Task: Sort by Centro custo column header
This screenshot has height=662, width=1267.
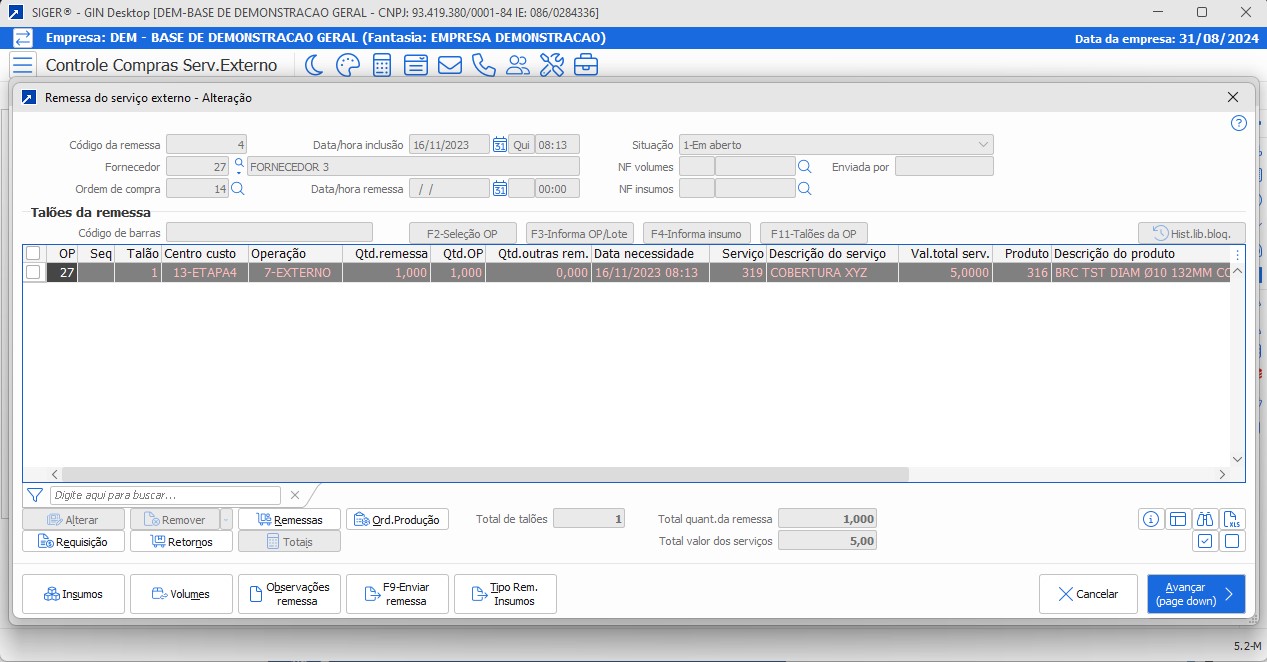Action: (x=204, y=254)
